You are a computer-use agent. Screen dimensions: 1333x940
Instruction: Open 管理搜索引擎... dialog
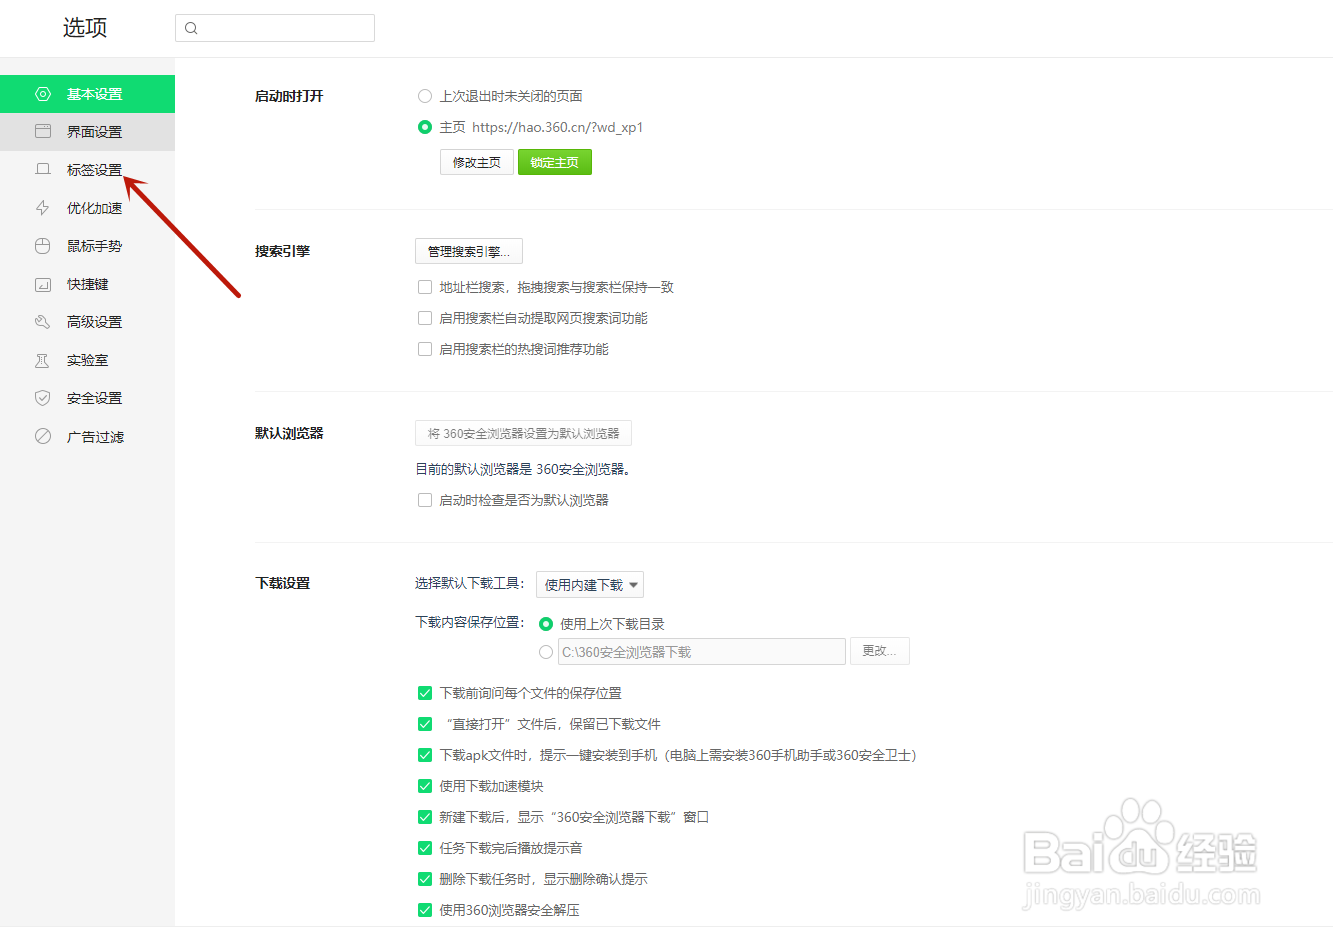[469, 251]
